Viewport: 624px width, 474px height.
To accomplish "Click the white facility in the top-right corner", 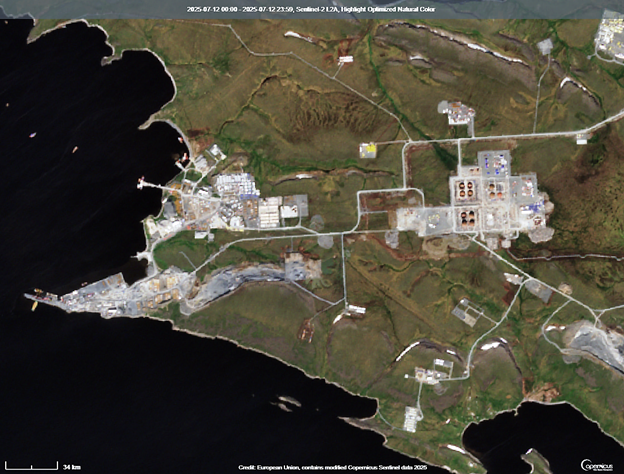I will [x=609, y=35].
